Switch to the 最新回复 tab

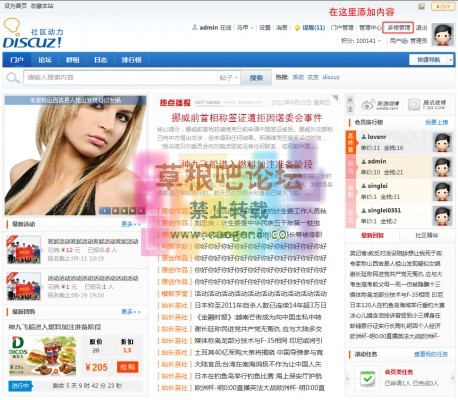[372, 235]
